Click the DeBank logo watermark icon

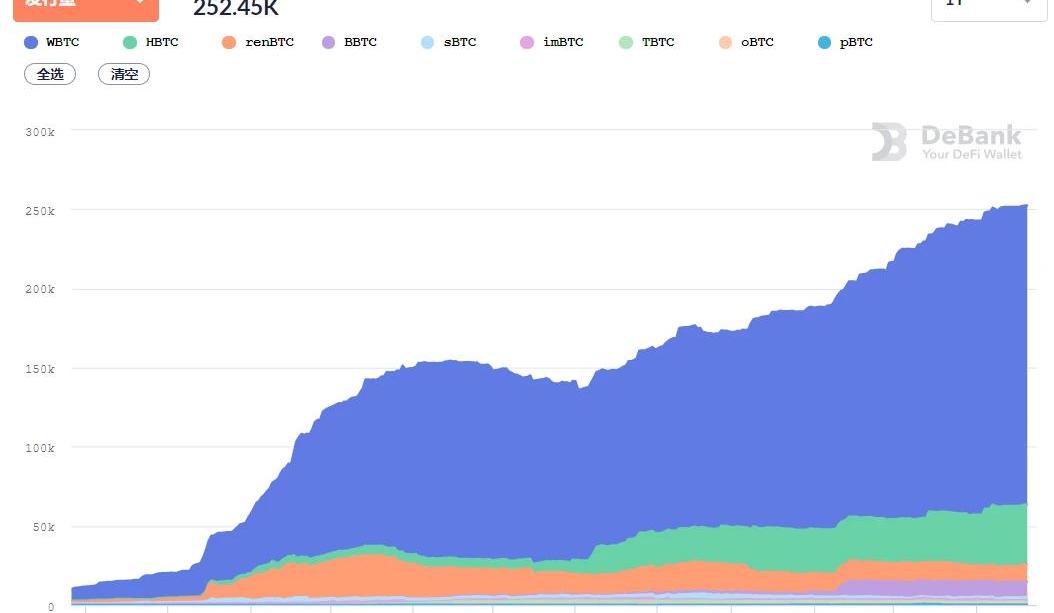[889, 142]
